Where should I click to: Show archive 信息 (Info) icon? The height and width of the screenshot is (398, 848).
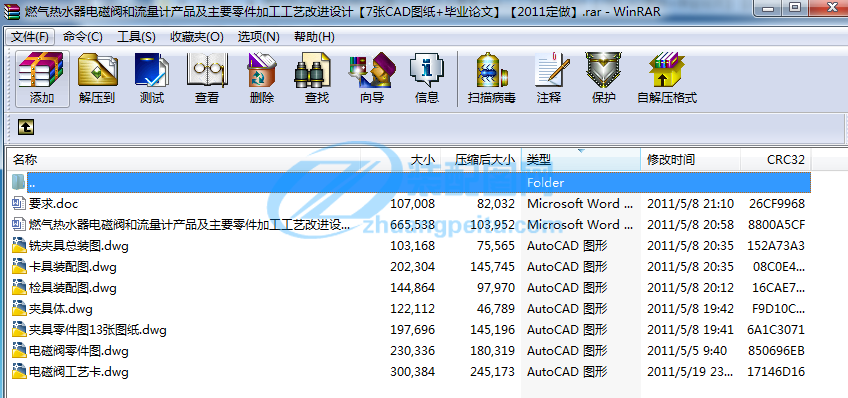tap(427, 78)
